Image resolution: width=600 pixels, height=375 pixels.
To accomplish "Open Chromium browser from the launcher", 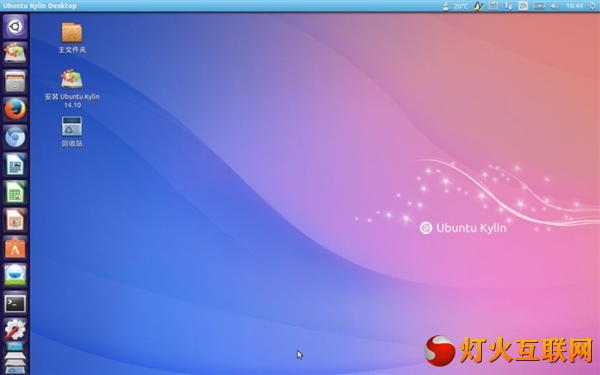I will pos(15,137).
